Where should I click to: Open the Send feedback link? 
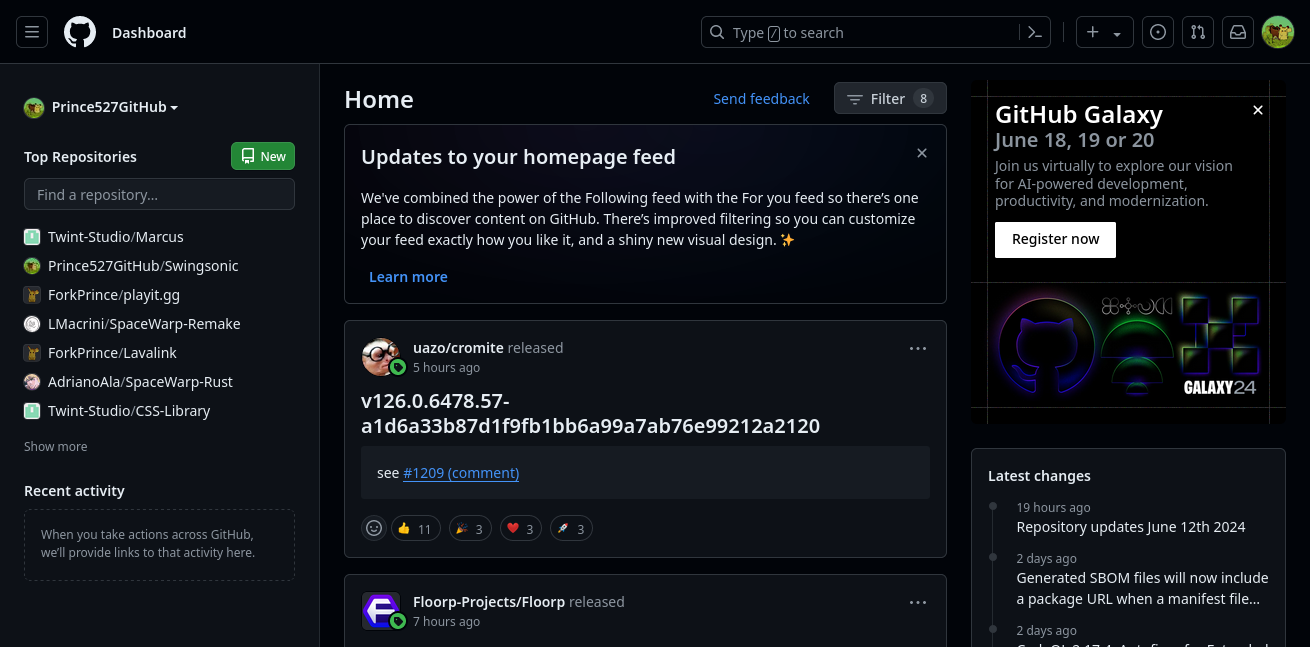761,98
